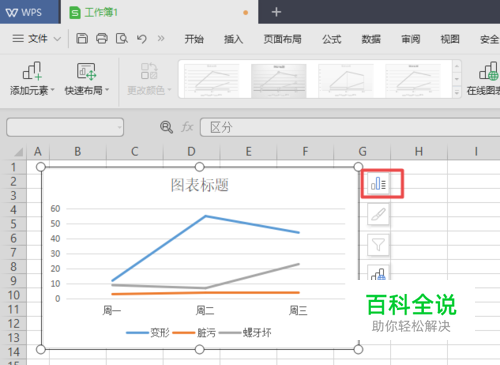Click the Save icon in quick toolbar

82,39
